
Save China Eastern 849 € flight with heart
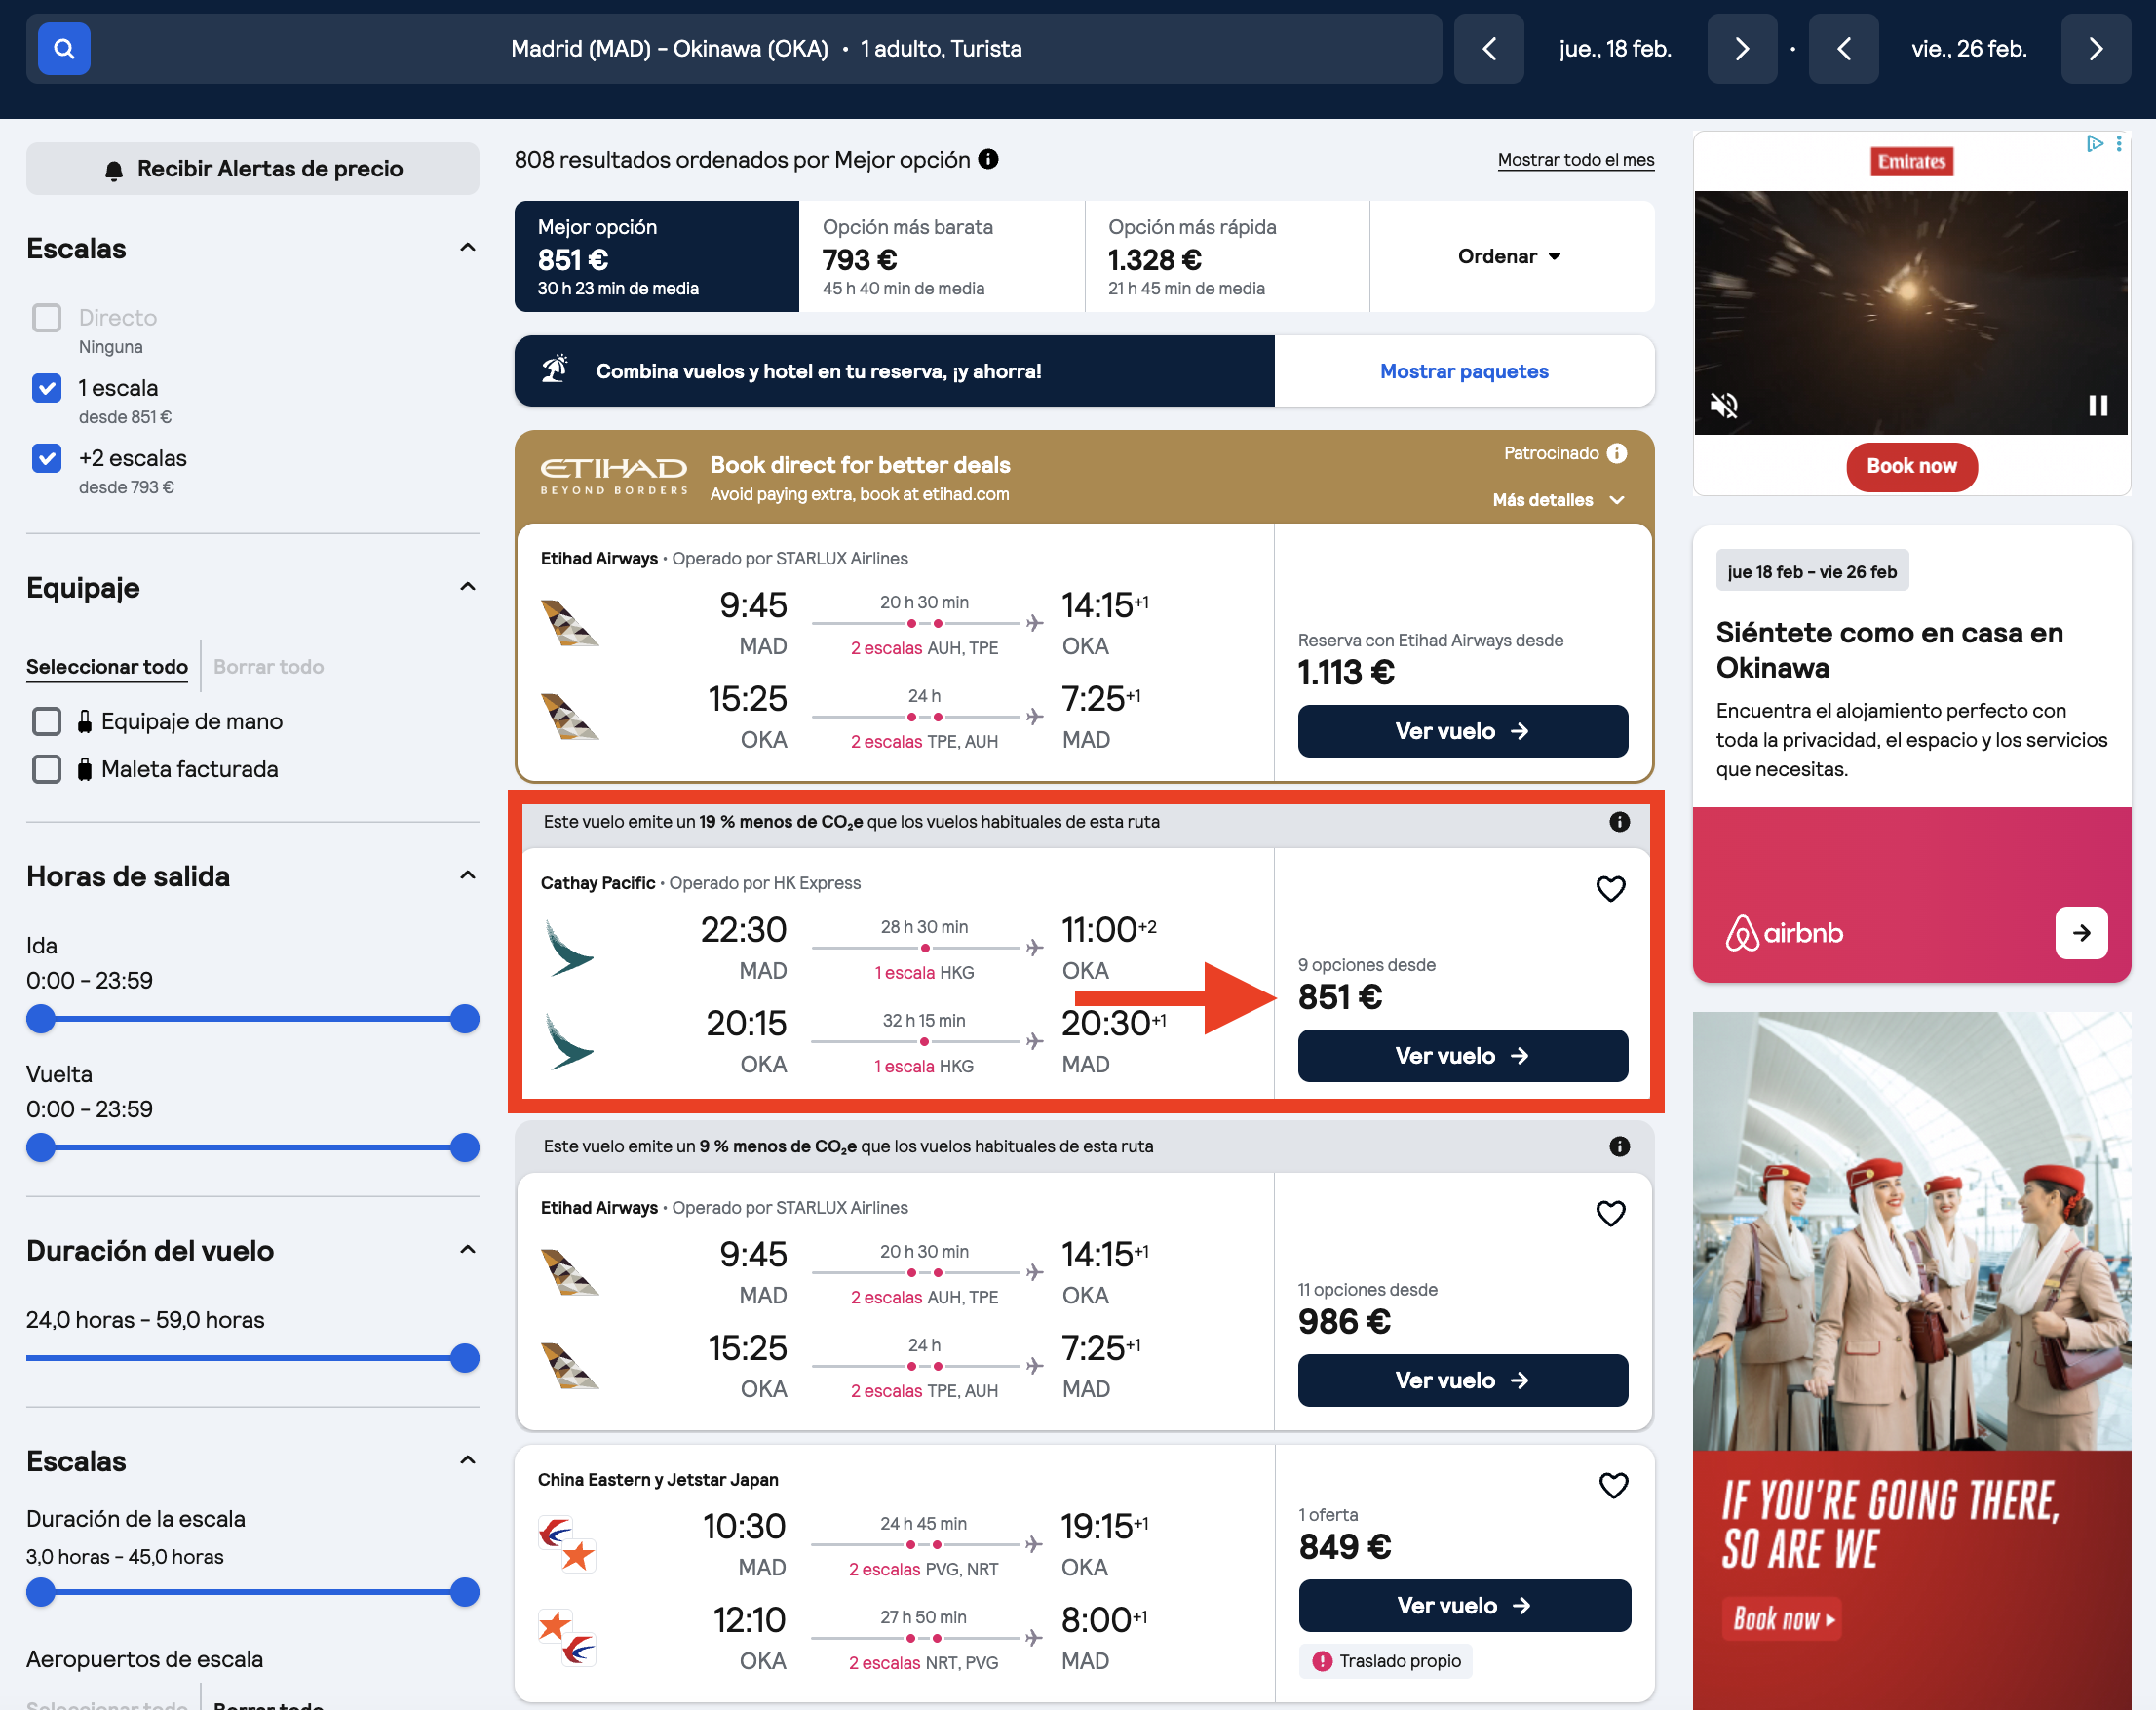1613,1485
